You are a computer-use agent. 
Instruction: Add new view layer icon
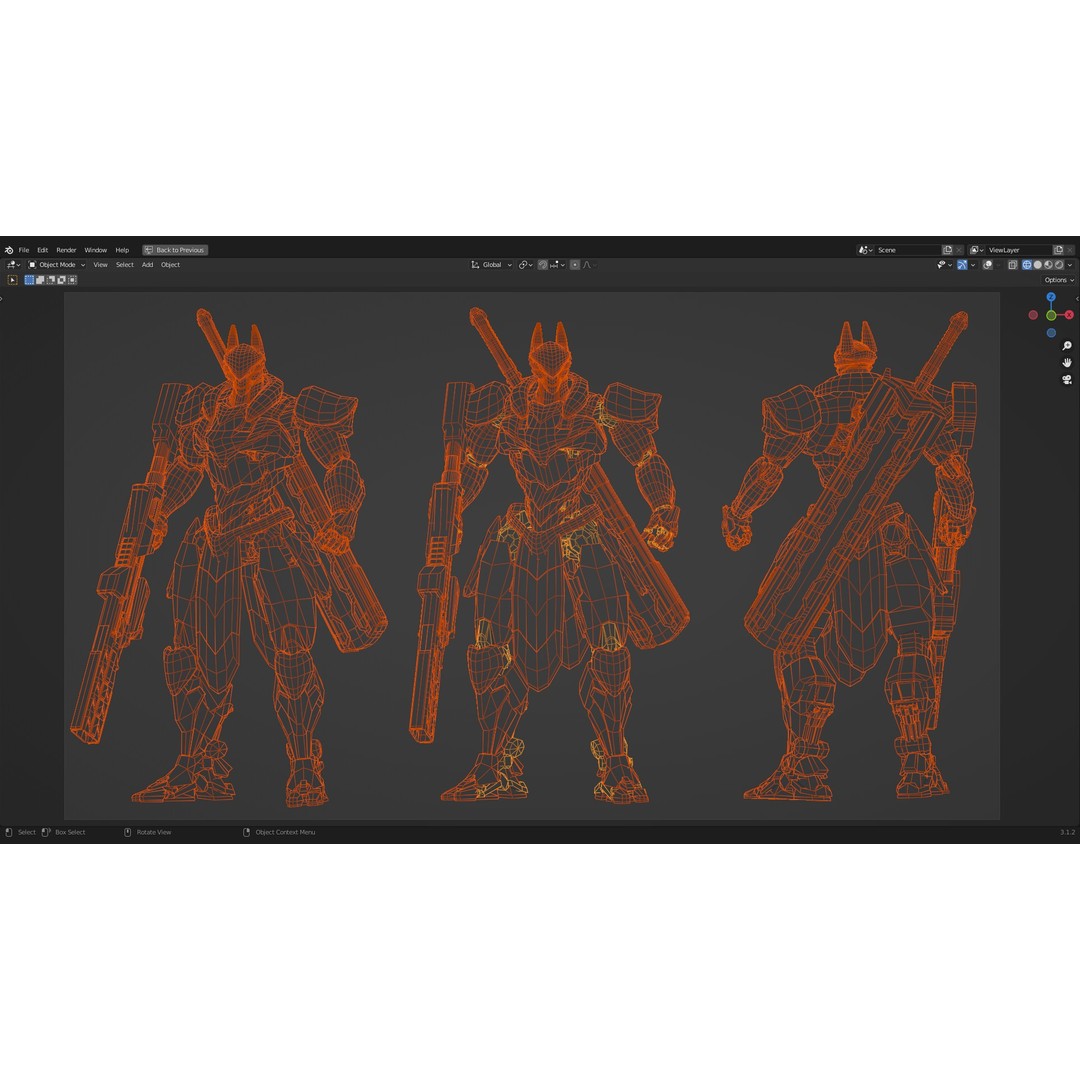tap(1059, 250)
